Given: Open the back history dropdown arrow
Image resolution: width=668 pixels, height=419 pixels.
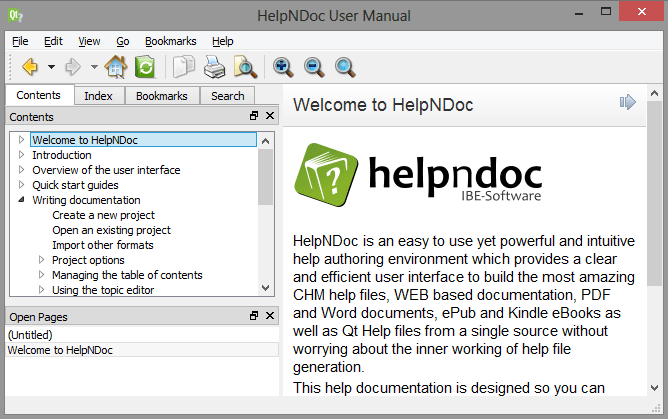Looking at the screenshot, I should (52, 67).
